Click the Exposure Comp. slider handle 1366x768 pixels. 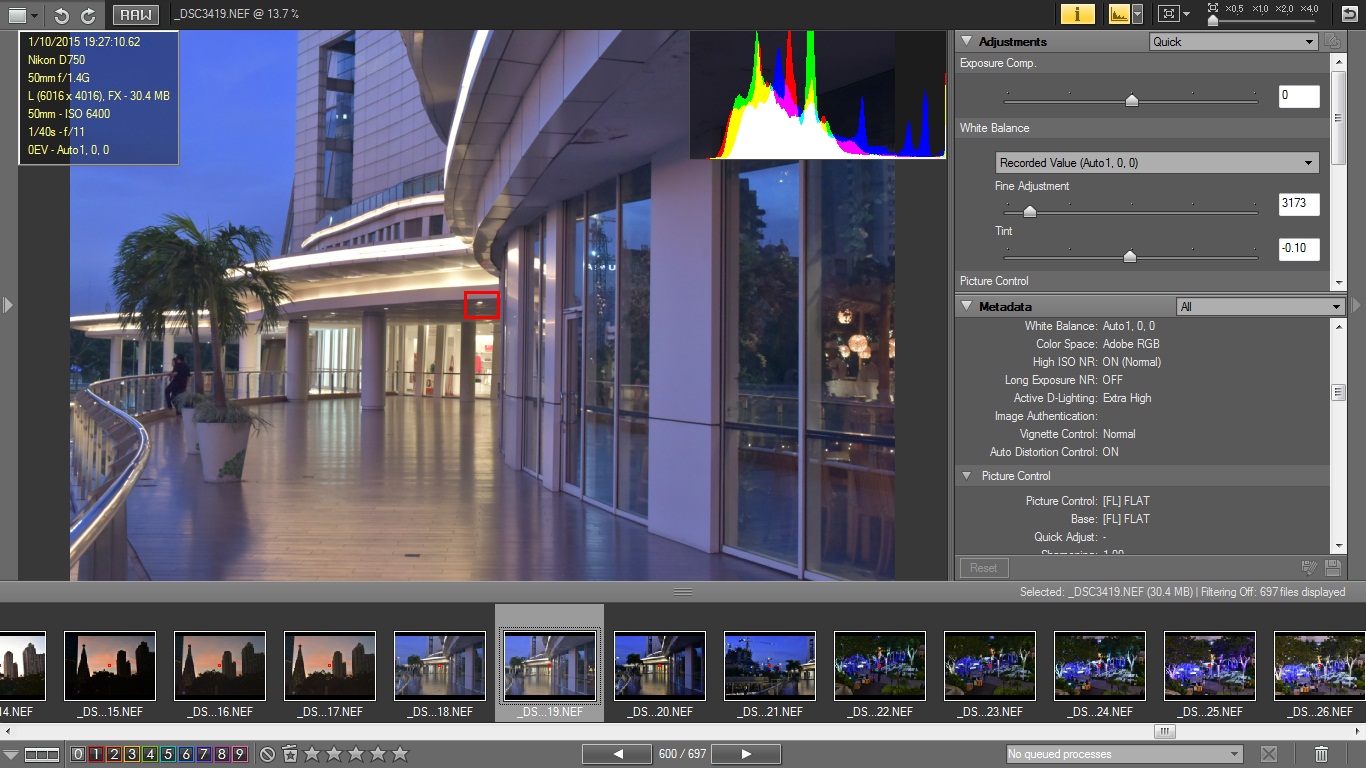(x=1131, y=100)
